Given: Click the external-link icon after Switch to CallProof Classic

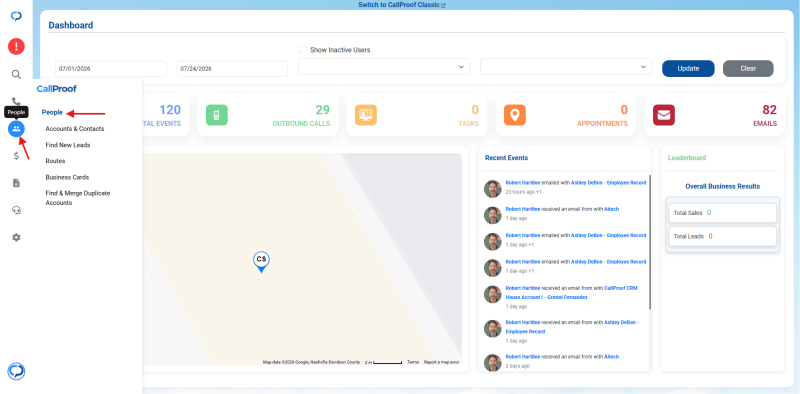Looking at the screenshot, I should coord(443,5).
